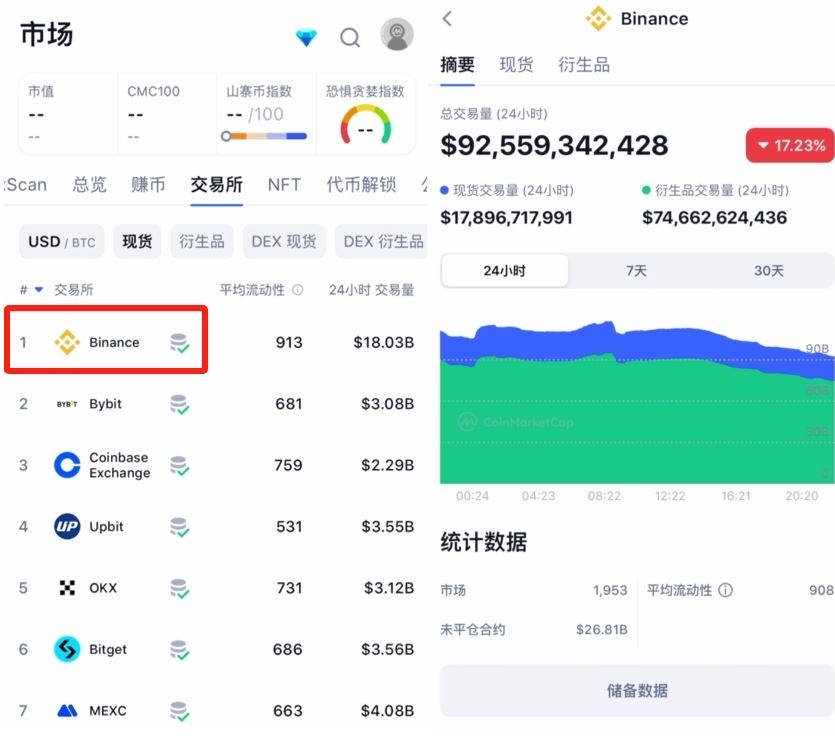Select the 24小时 time range
Screen dimensions: 835x752
(505, 271)
